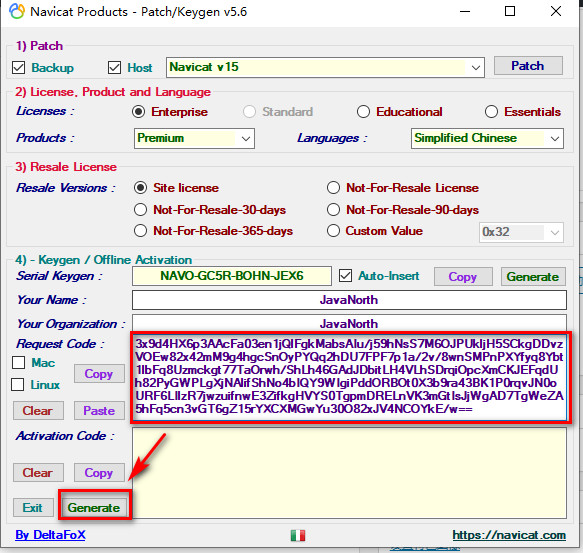The image size is (583, 553).
Task: Enable the Mac checkbox
Action: point(18,363)
